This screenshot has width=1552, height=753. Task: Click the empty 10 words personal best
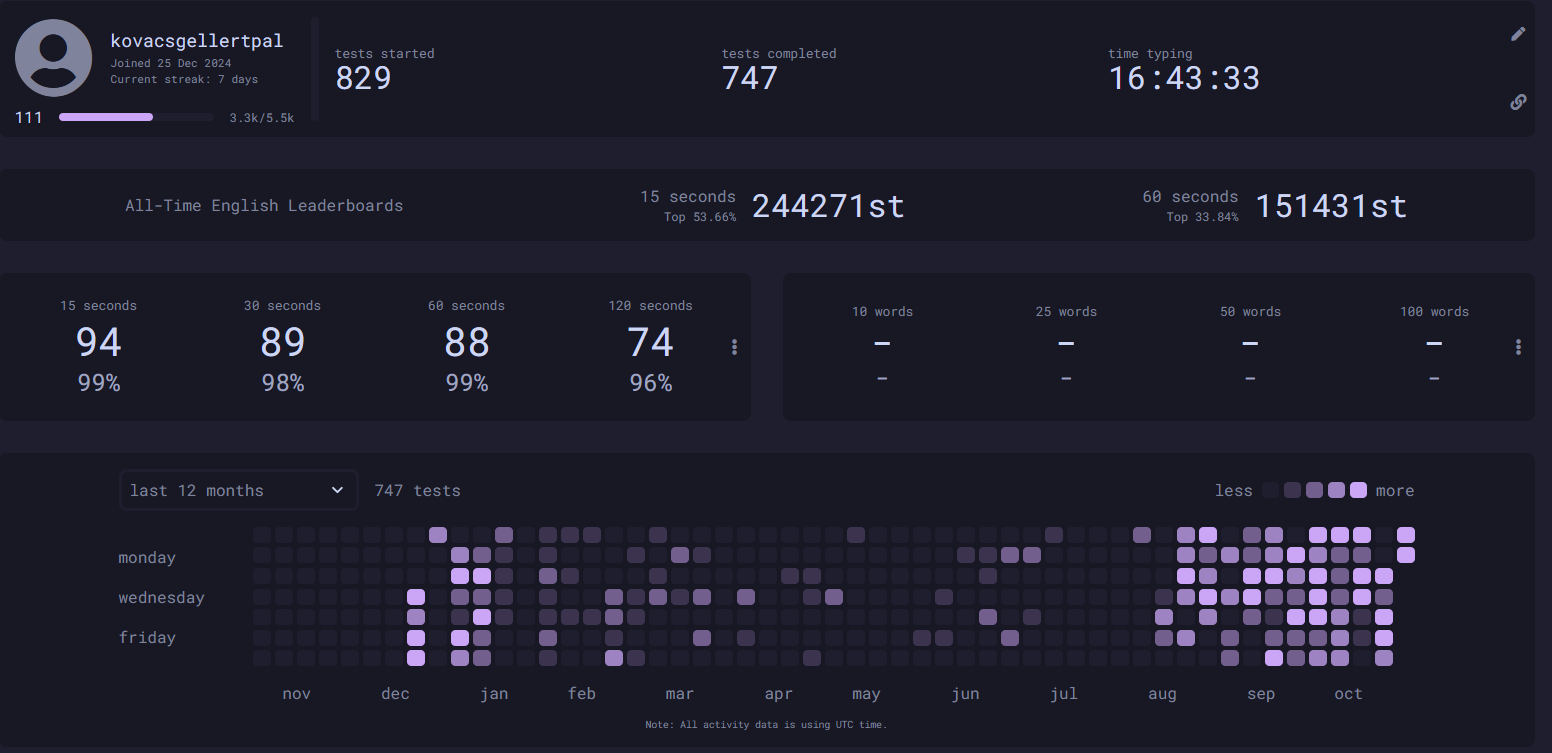882,344
